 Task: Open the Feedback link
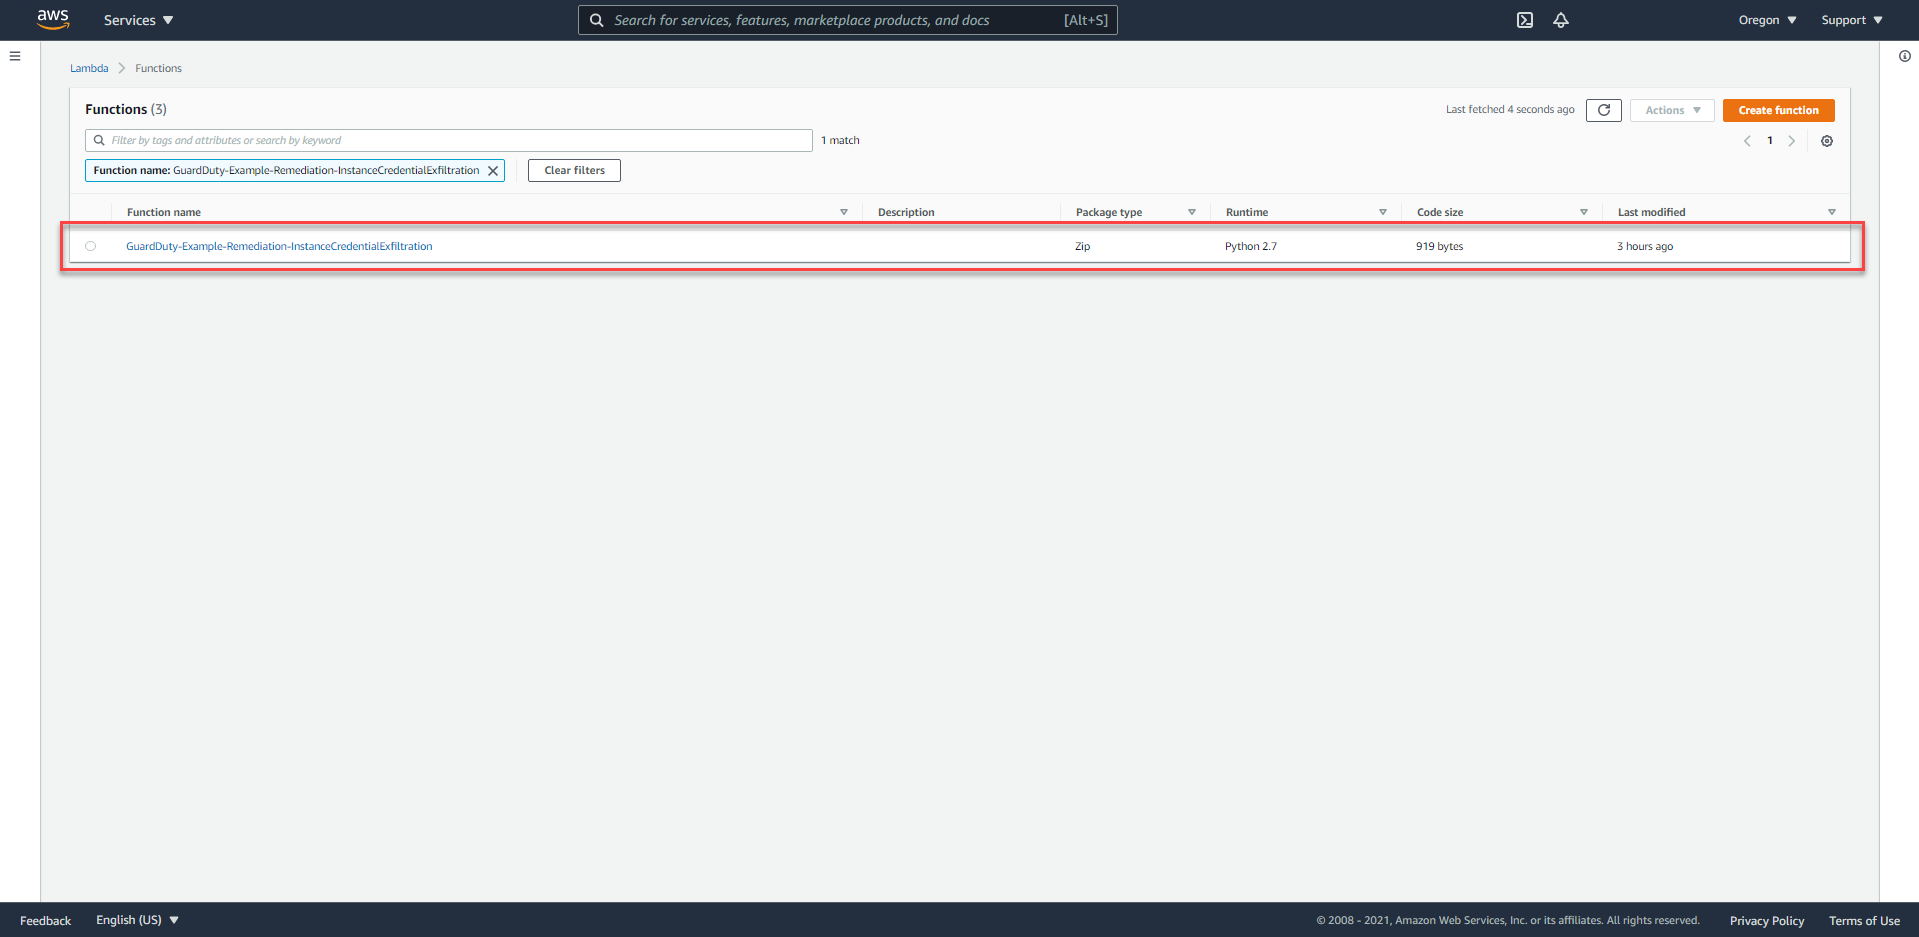[x=45, y=921]
